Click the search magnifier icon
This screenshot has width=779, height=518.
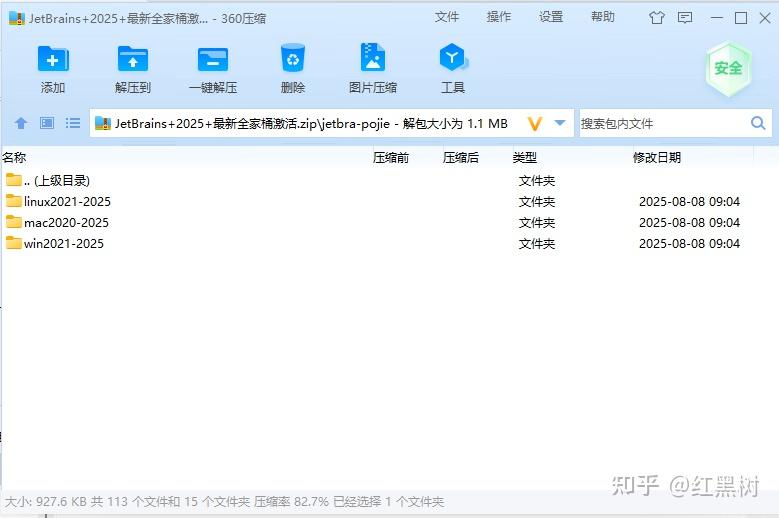(758, 123)
